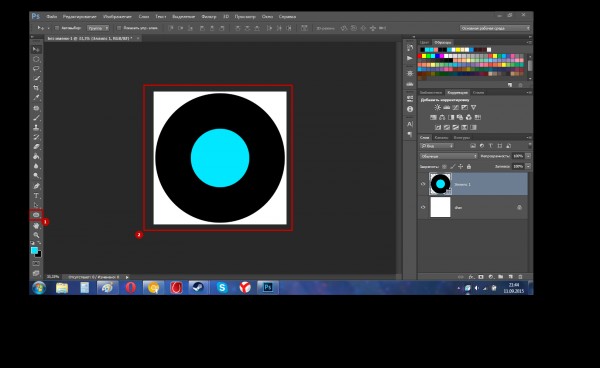
Task: Open the layer blend mode dropdown
Action: pos(448,156)
